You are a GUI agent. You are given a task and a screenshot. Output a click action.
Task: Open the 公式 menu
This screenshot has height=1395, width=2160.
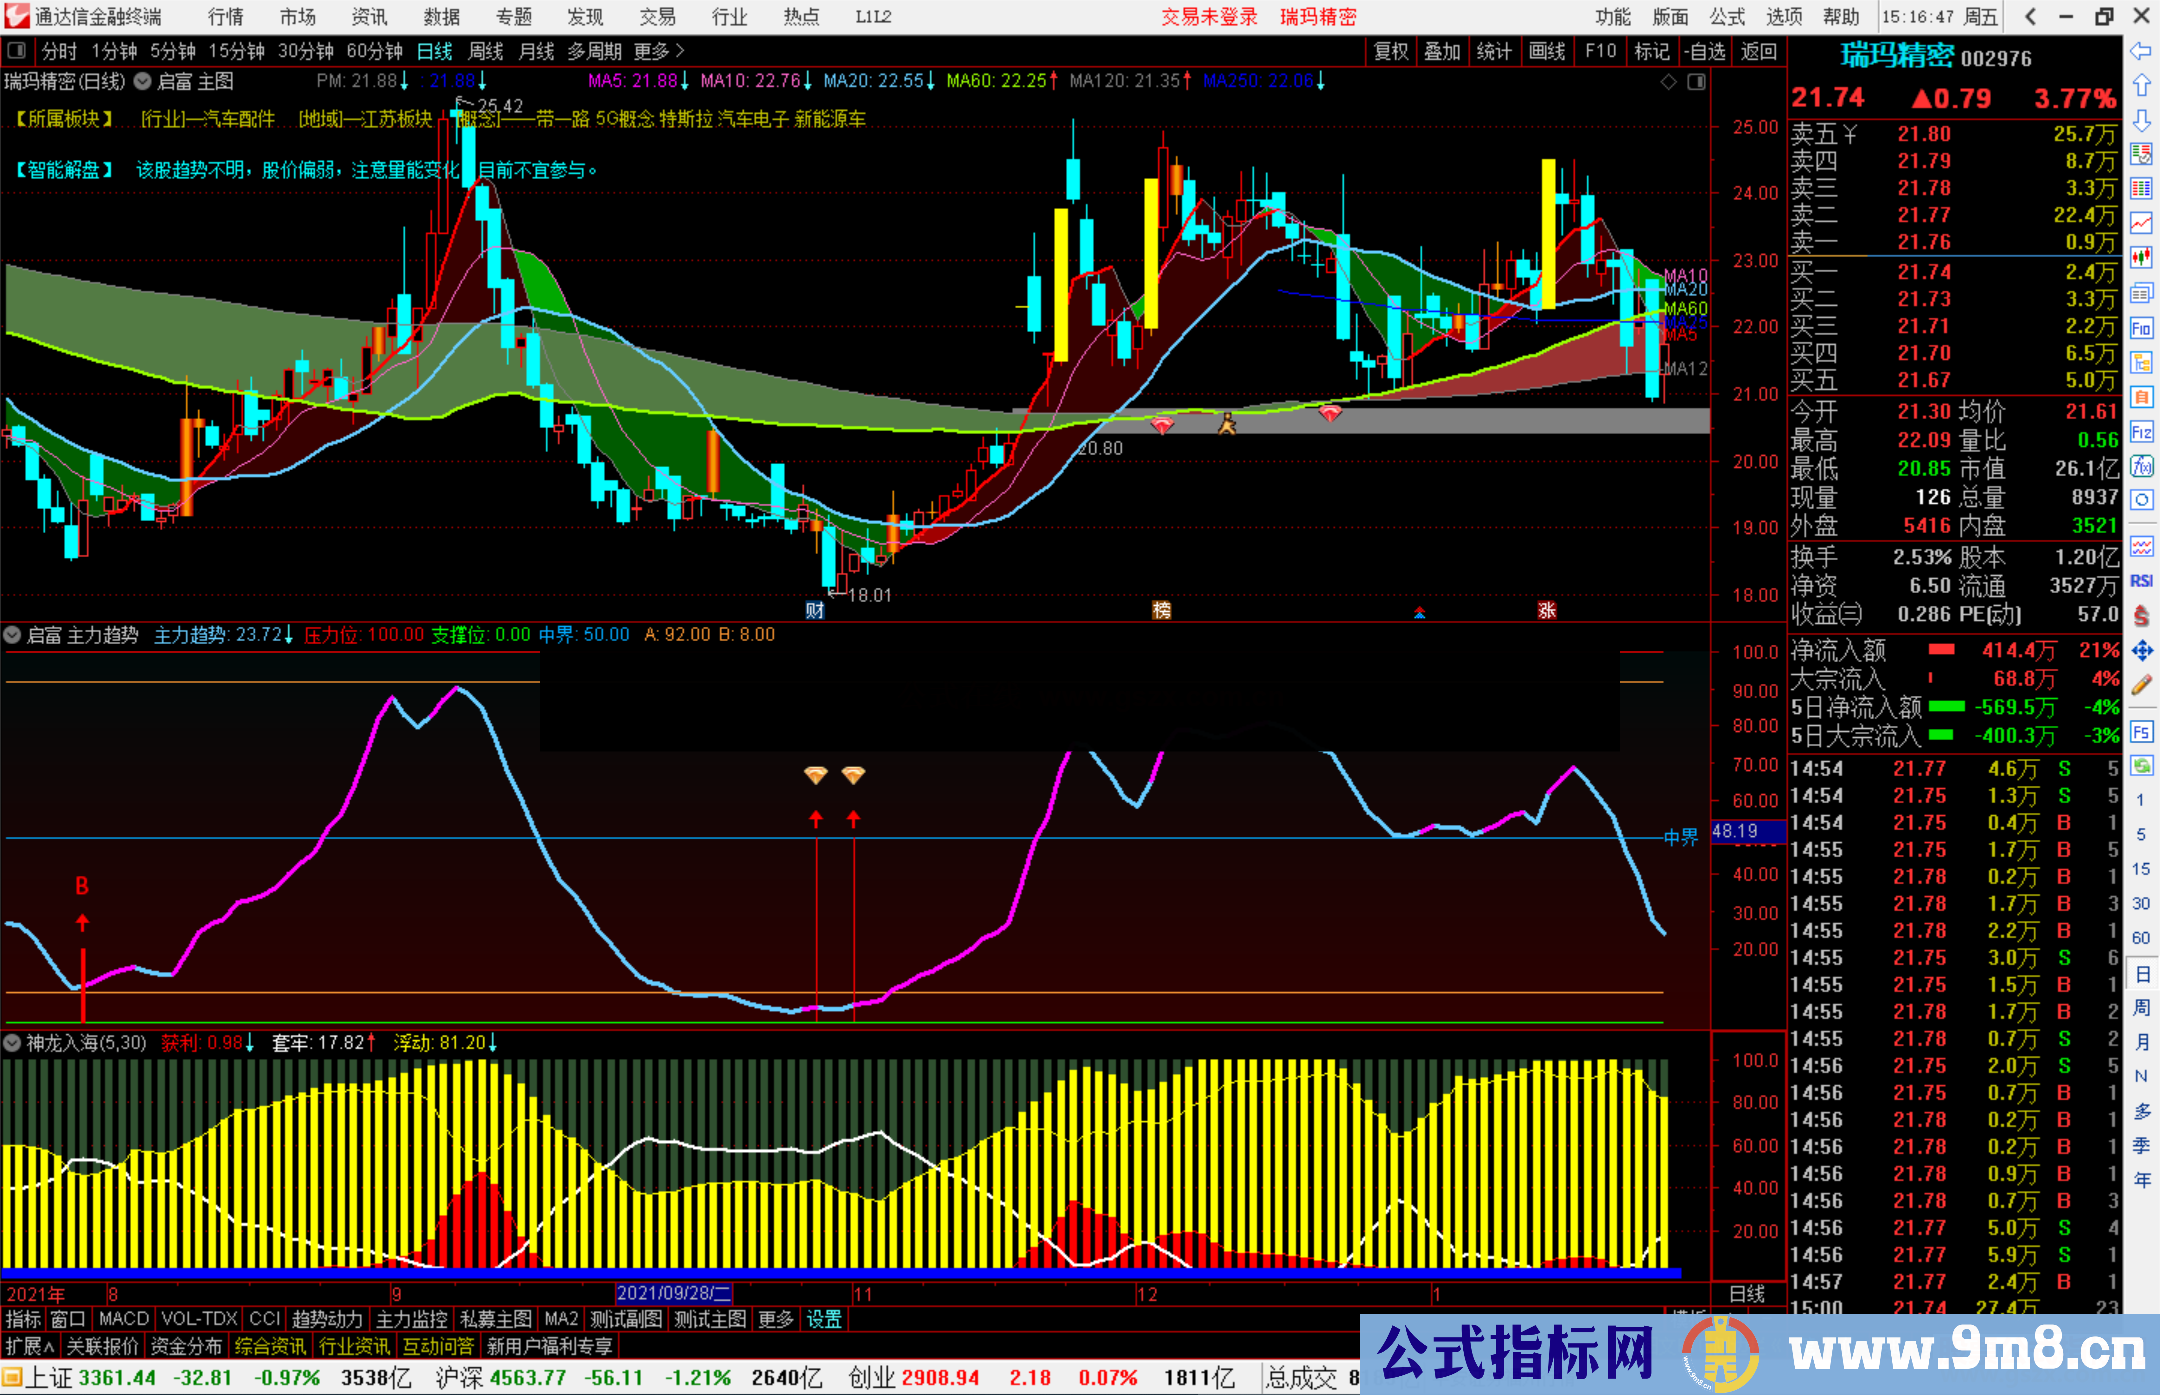(1727, 17)
